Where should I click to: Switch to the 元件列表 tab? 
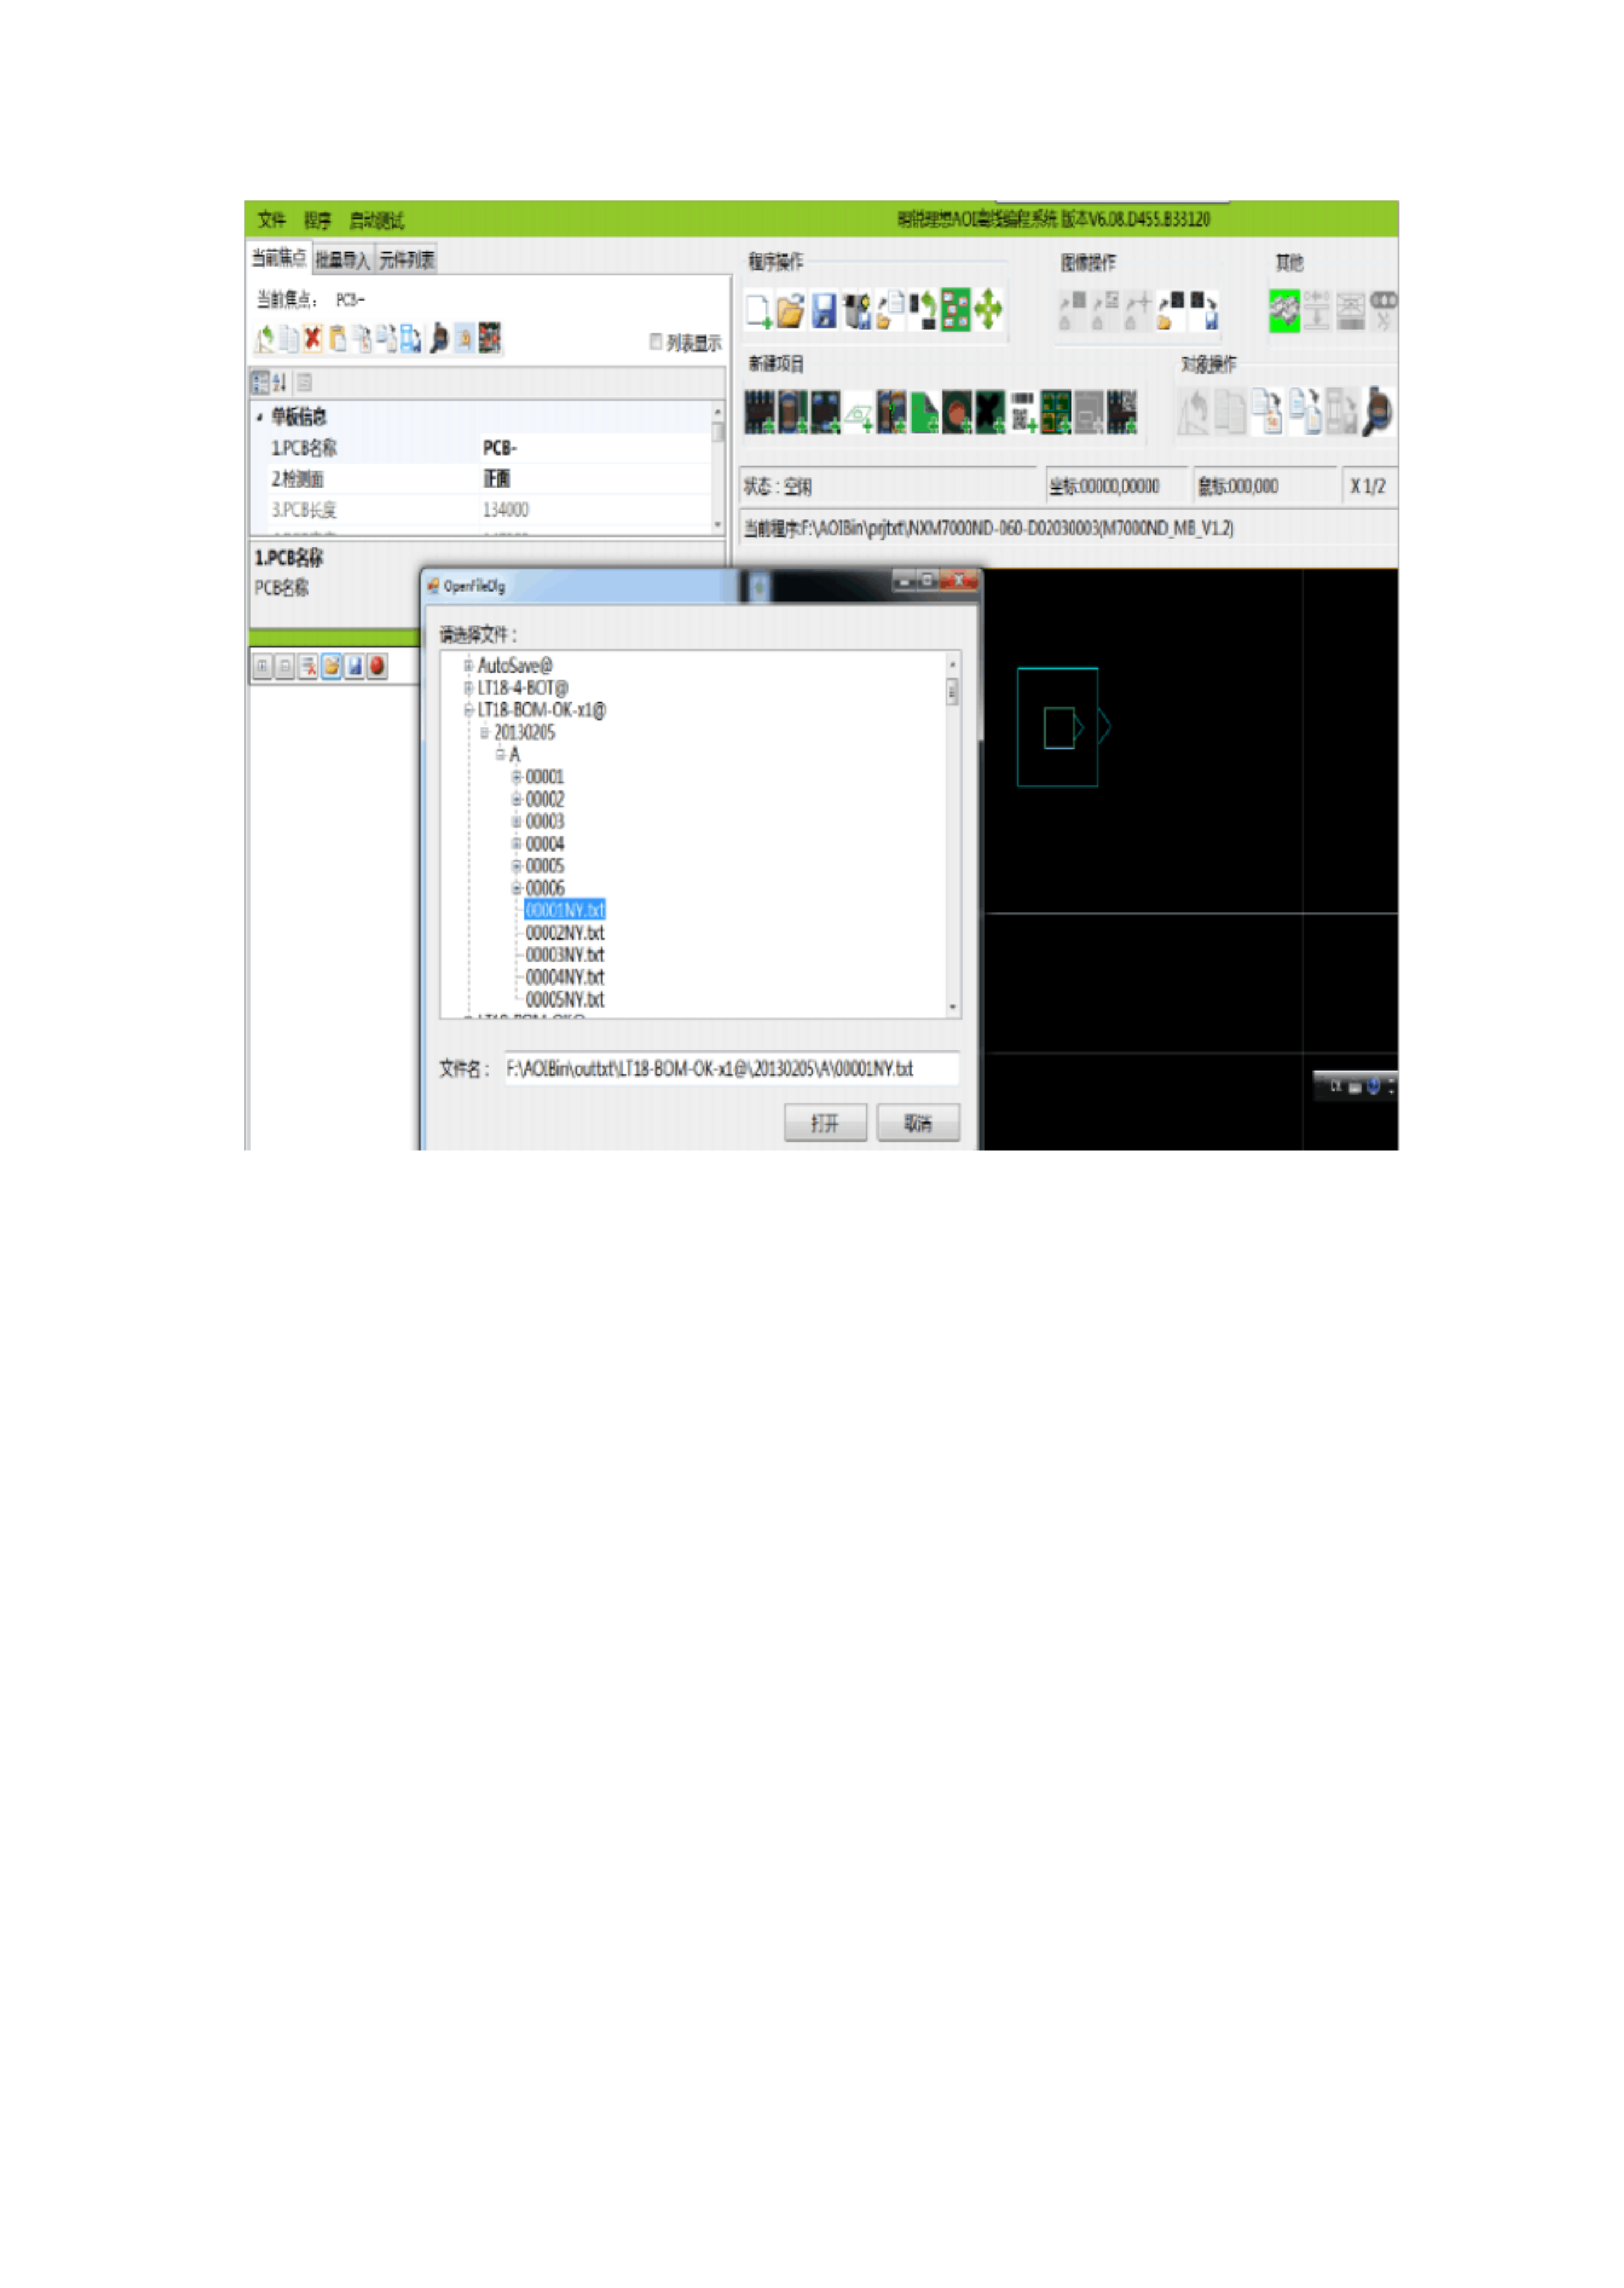pyautogui.click(x=406, y=260)
